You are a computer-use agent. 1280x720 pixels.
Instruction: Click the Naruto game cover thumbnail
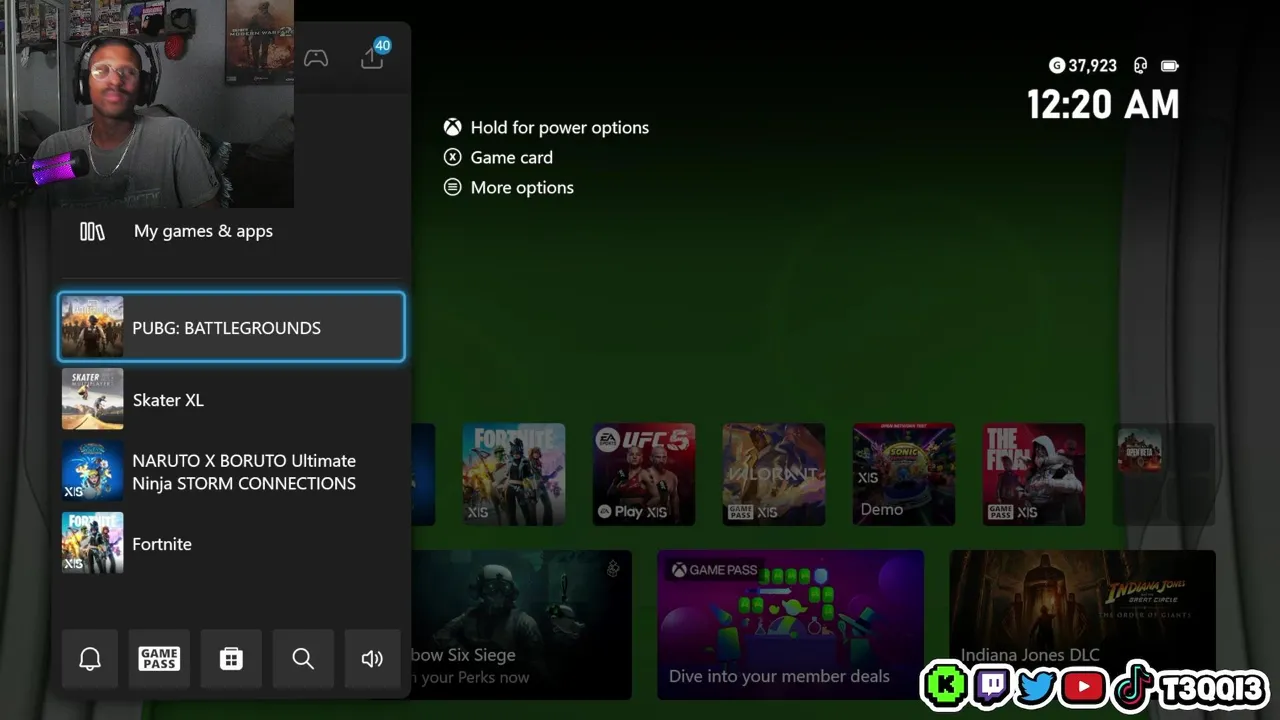[x=92, y=471]
